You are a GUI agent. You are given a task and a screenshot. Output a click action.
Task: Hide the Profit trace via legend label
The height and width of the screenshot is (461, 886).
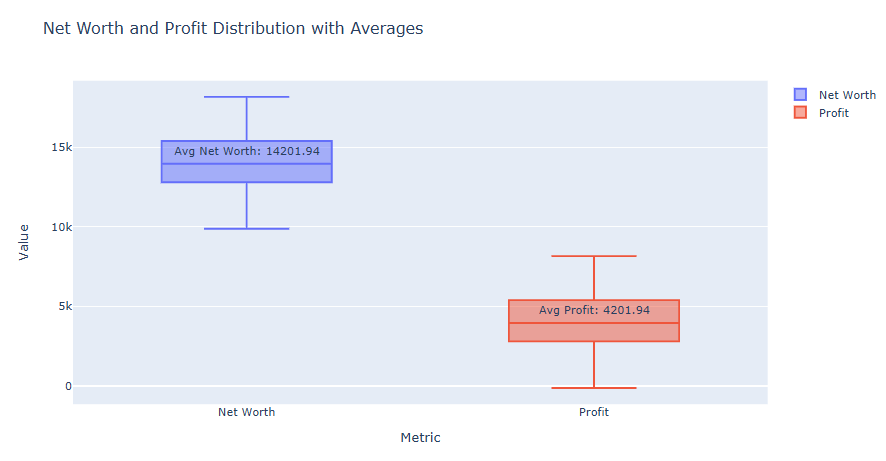pos(833,113)
